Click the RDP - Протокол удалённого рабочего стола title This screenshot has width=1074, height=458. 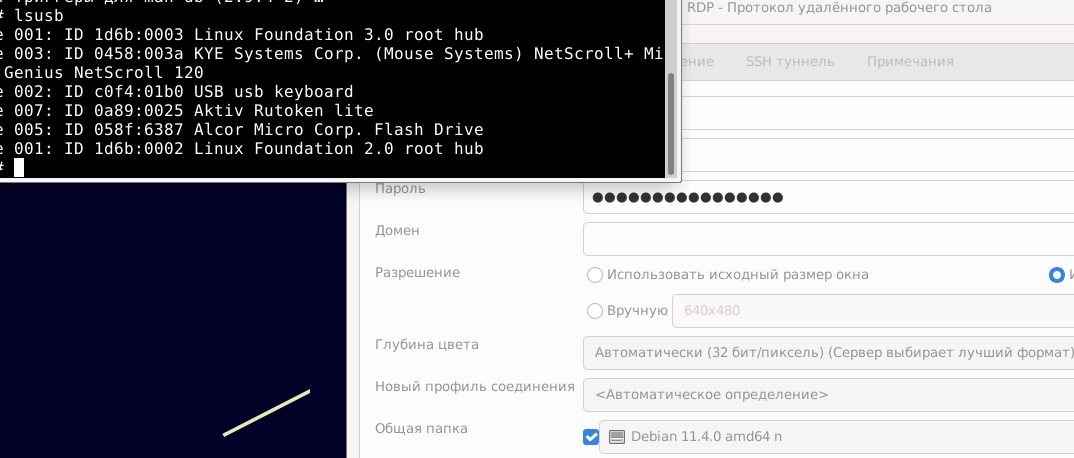point(839,8)
